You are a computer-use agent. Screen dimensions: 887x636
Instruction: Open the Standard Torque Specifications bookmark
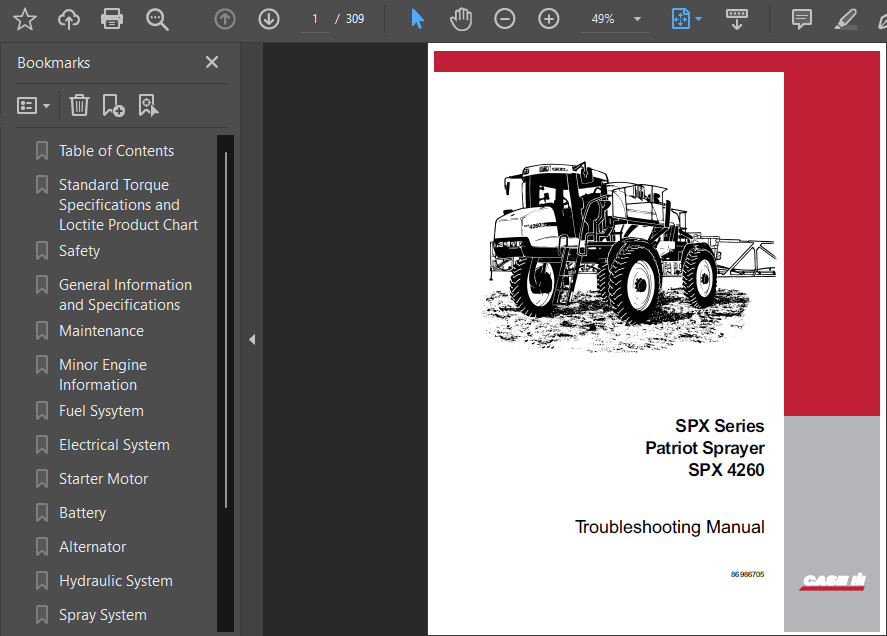coord(128,205)
